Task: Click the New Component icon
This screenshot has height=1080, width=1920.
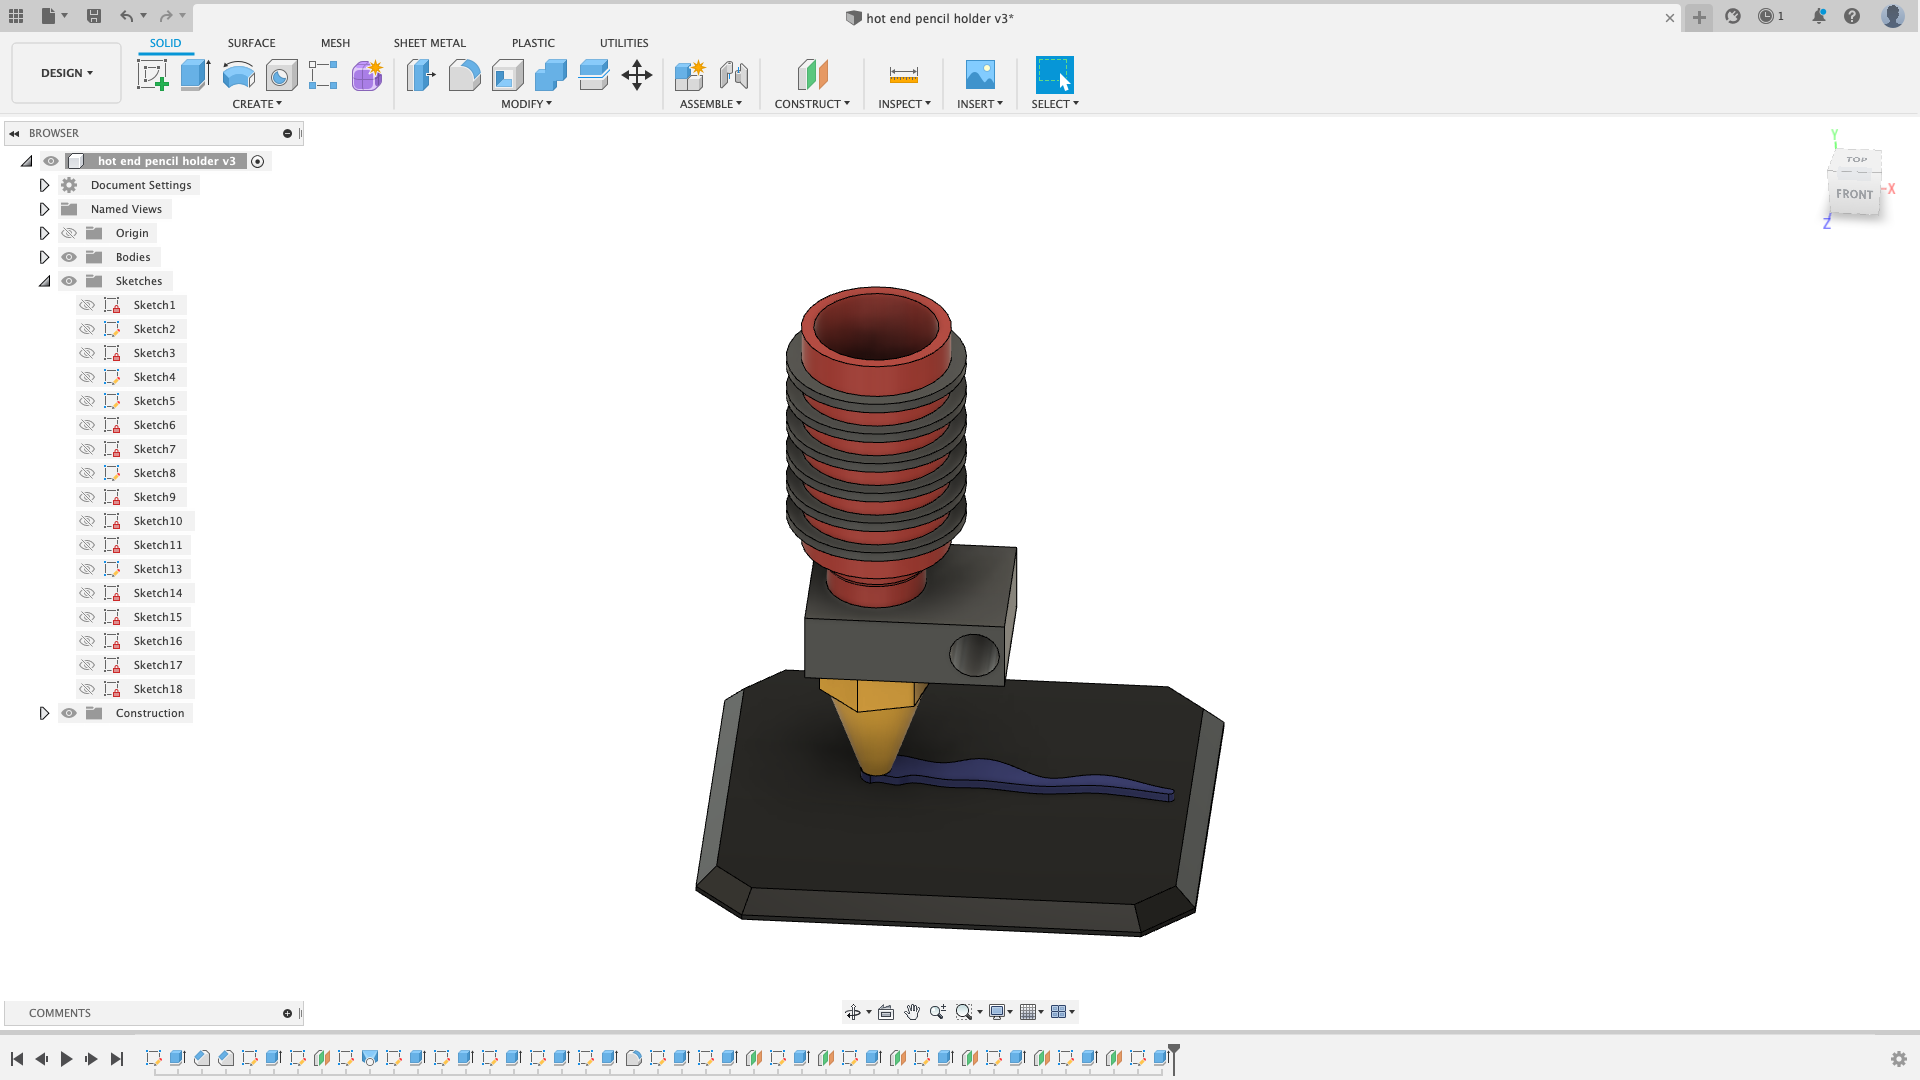Action: pos(690,75)
